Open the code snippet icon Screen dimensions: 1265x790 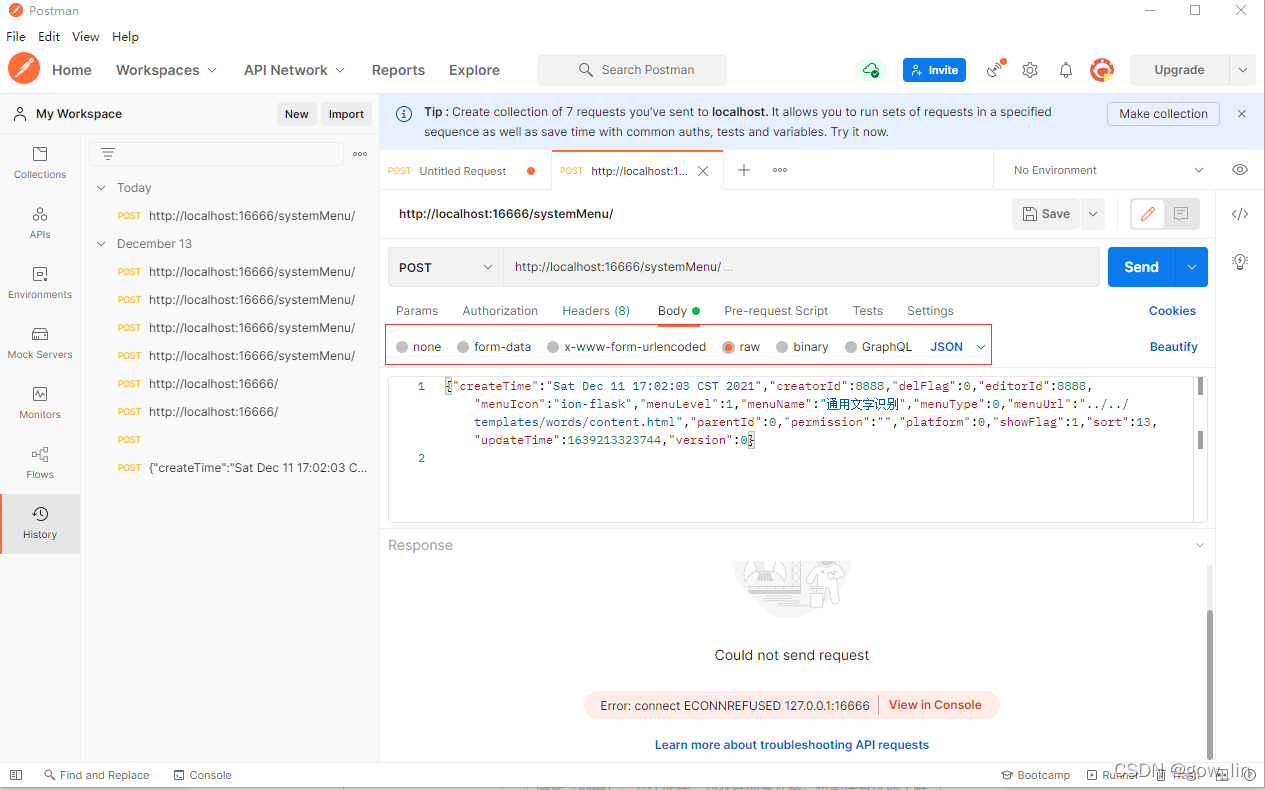tap(1240, 214)
